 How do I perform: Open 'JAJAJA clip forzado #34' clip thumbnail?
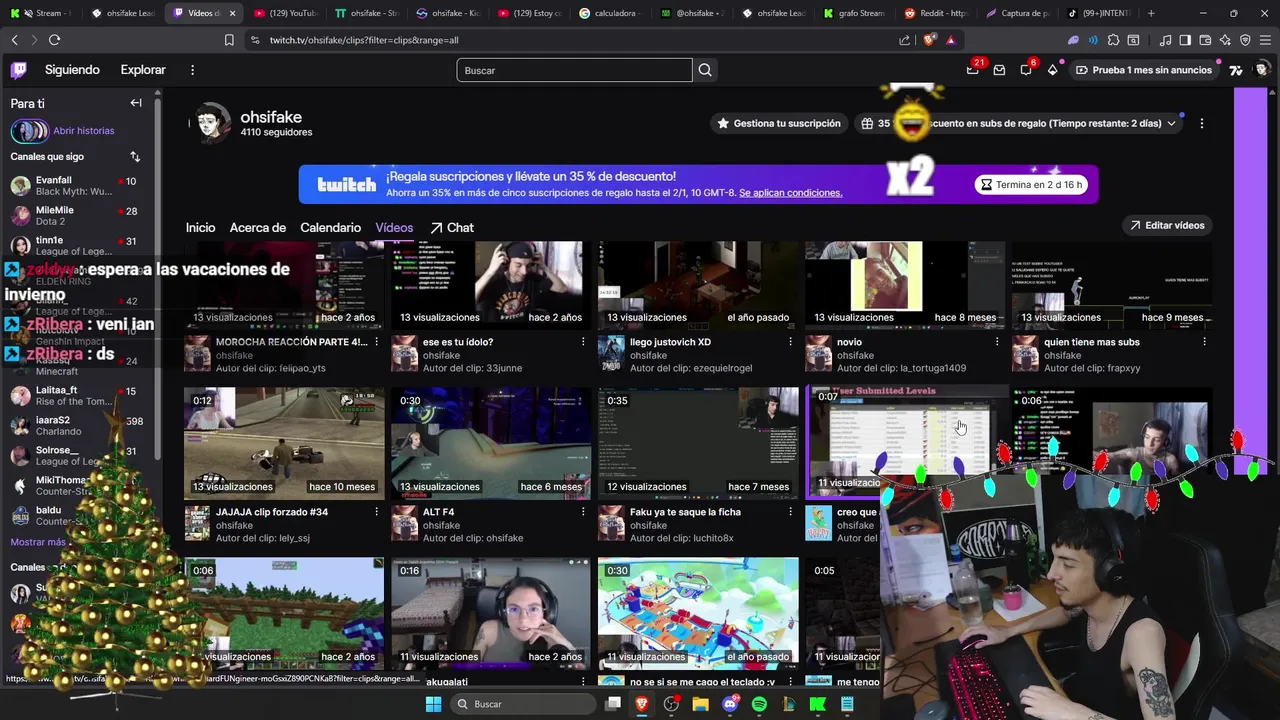(284, 443)
